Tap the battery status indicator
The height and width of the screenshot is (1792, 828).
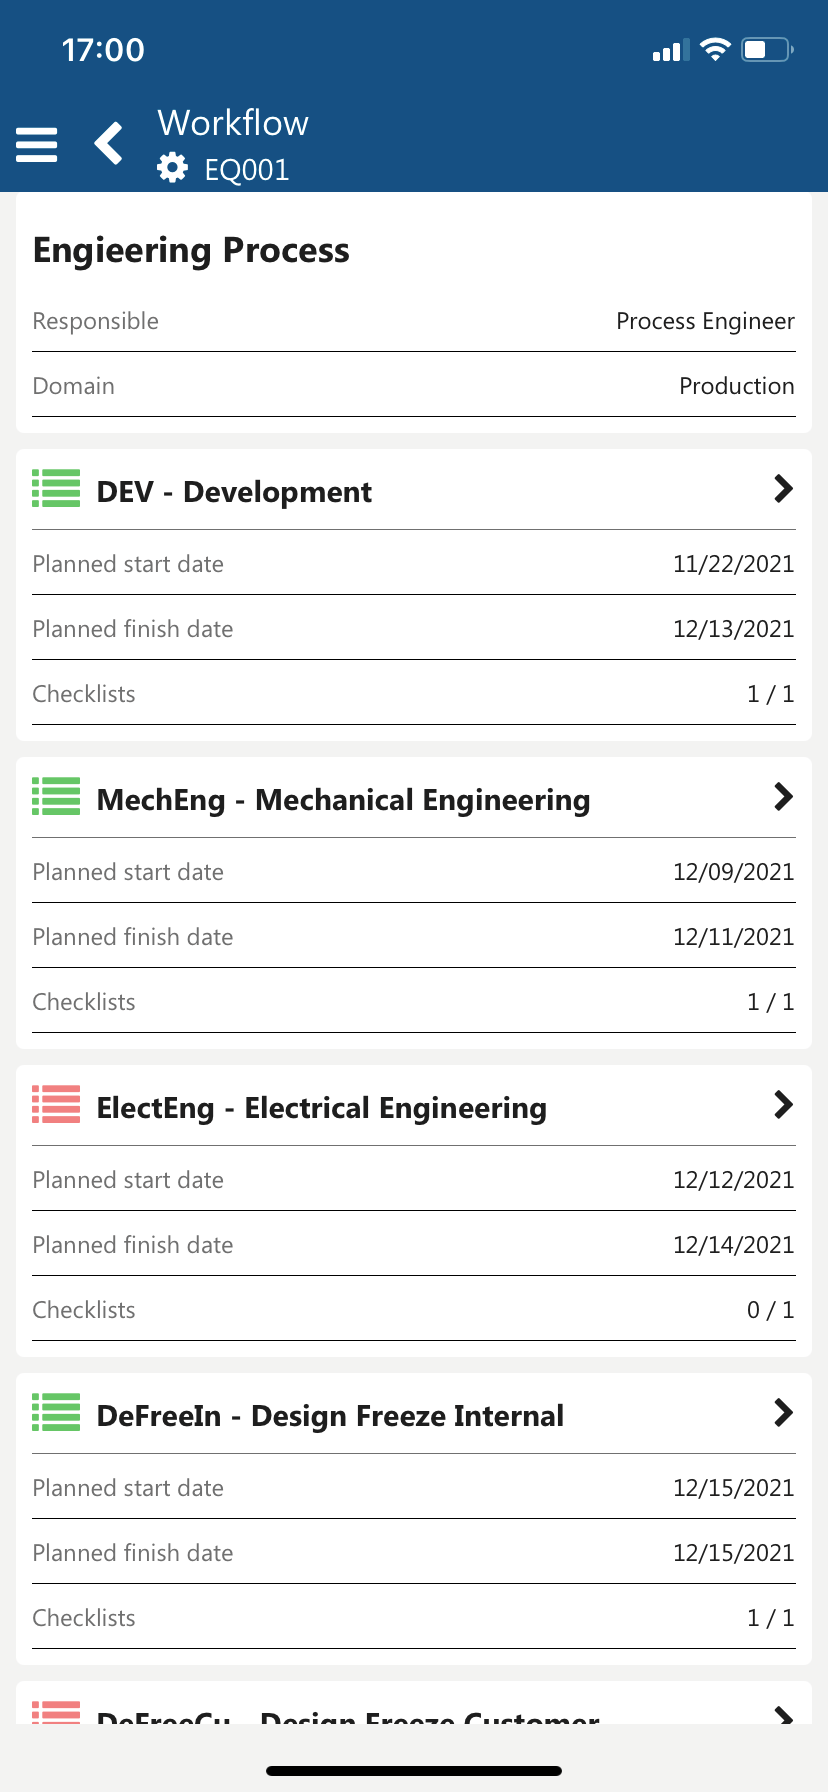[766, 50]
